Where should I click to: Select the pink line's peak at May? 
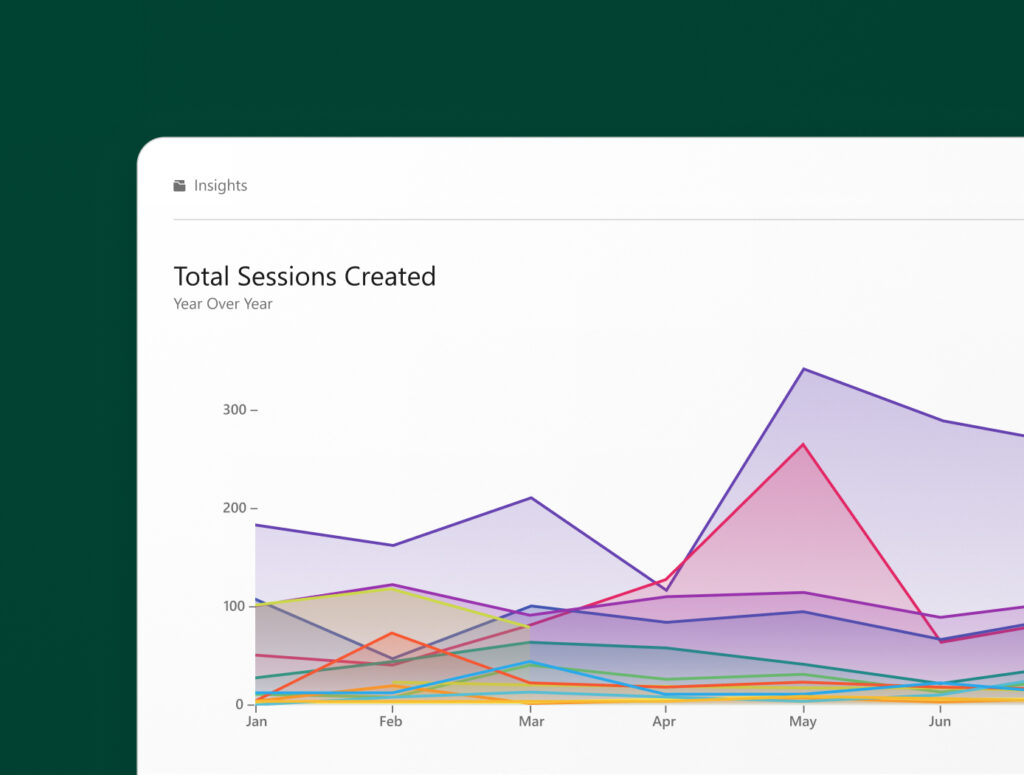803,444
